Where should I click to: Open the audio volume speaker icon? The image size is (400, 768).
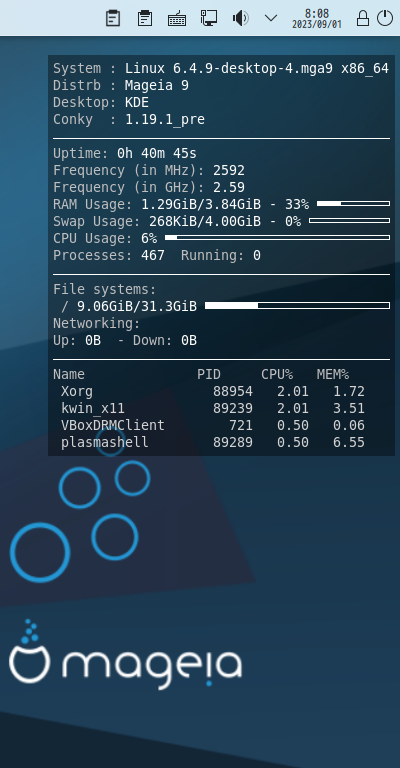(x=240, y=18)
